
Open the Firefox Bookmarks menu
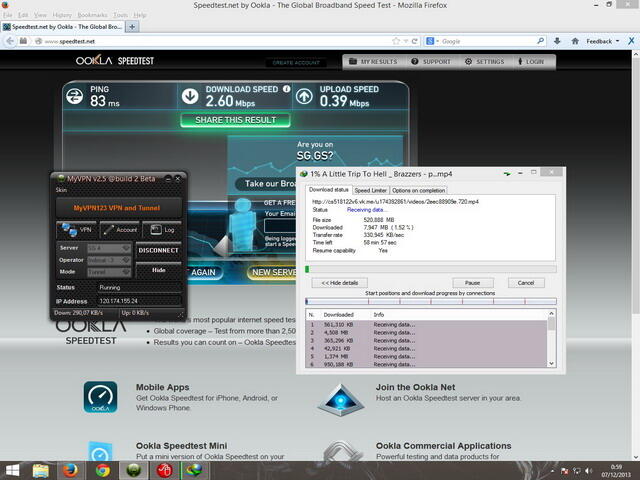(92, 15)
